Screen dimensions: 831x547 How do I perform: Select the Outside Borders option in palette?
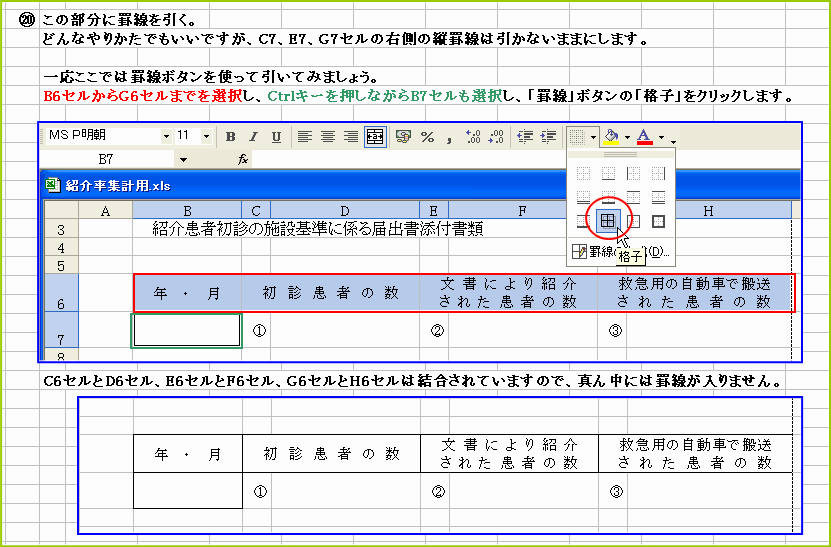point(633,221)
